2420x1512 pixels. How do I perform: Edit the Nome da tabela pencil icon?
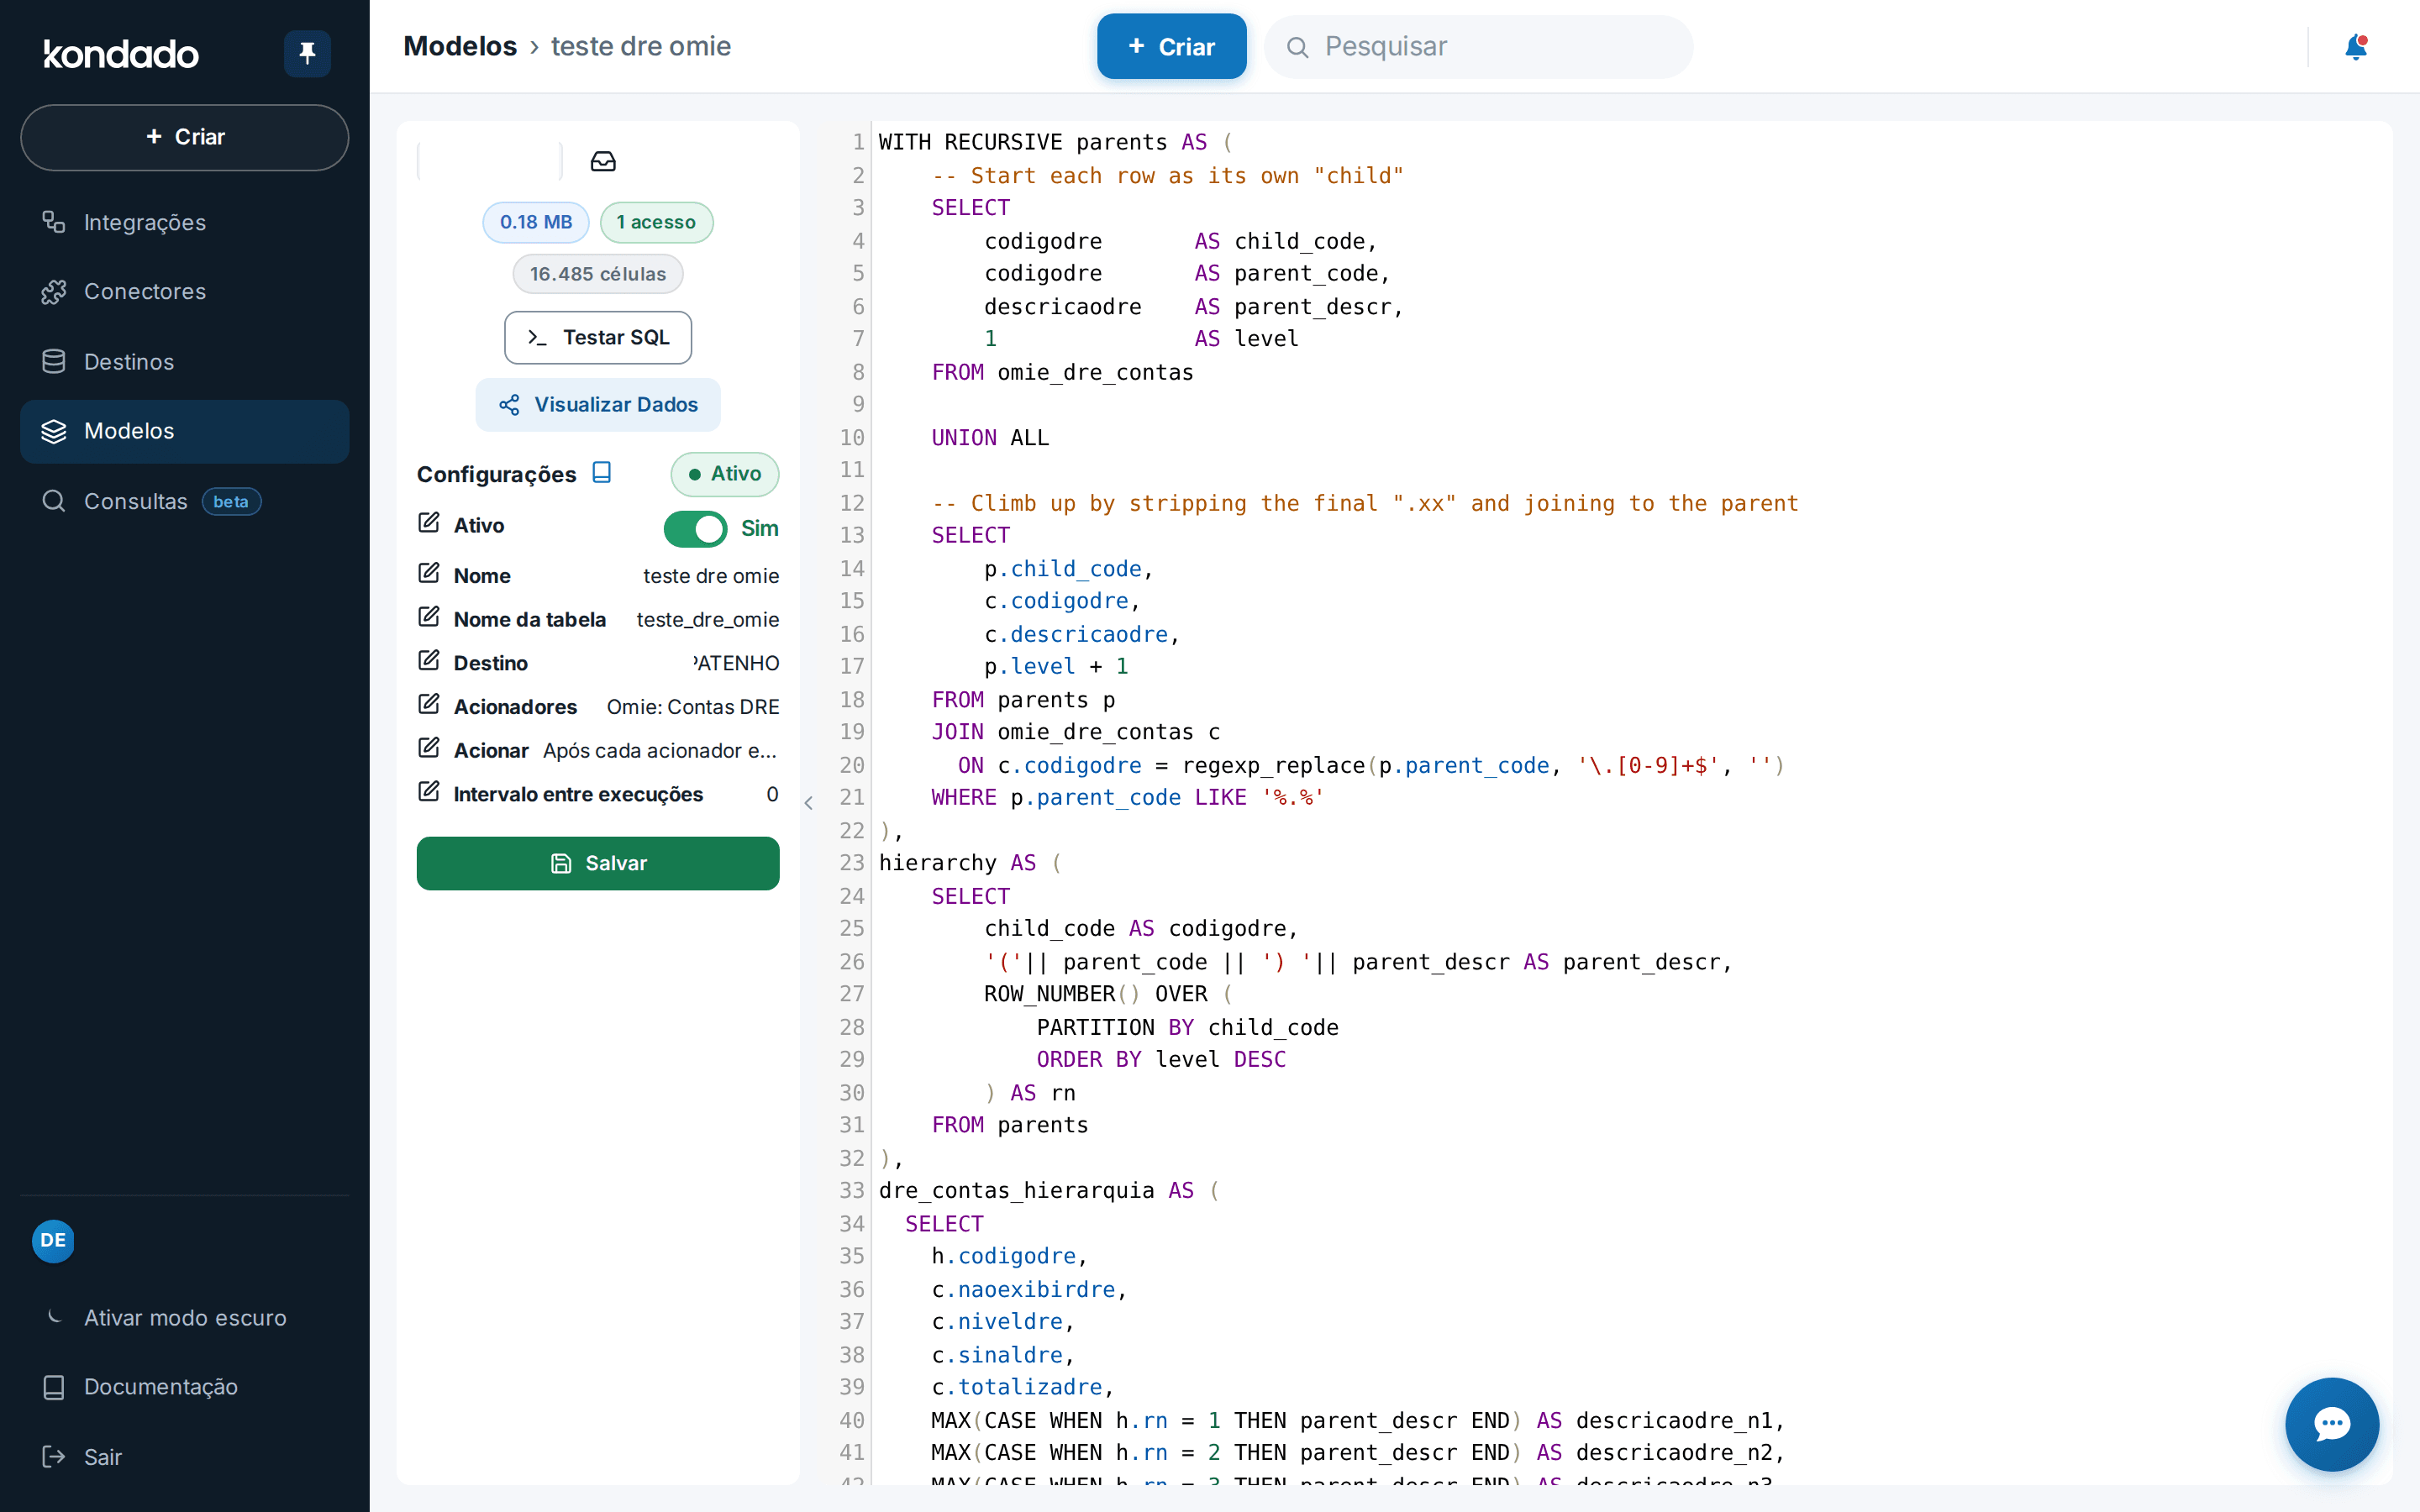point(429,617)
